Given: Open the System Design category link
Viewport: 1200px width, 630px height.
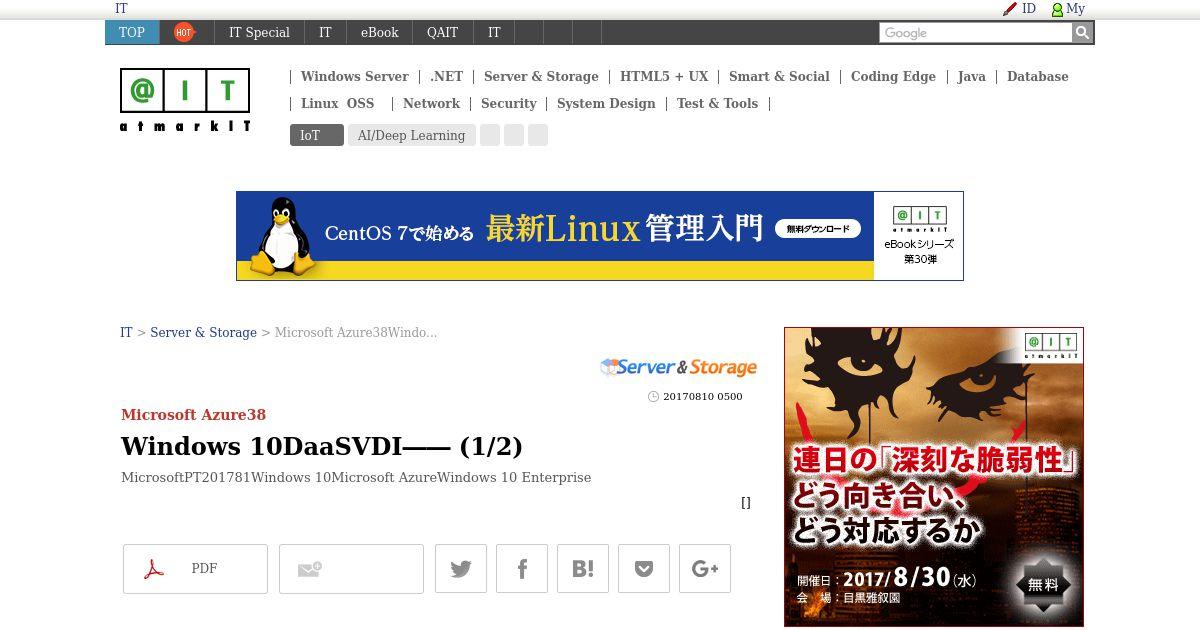Looking at the screenshot, I should click(606, 103).
